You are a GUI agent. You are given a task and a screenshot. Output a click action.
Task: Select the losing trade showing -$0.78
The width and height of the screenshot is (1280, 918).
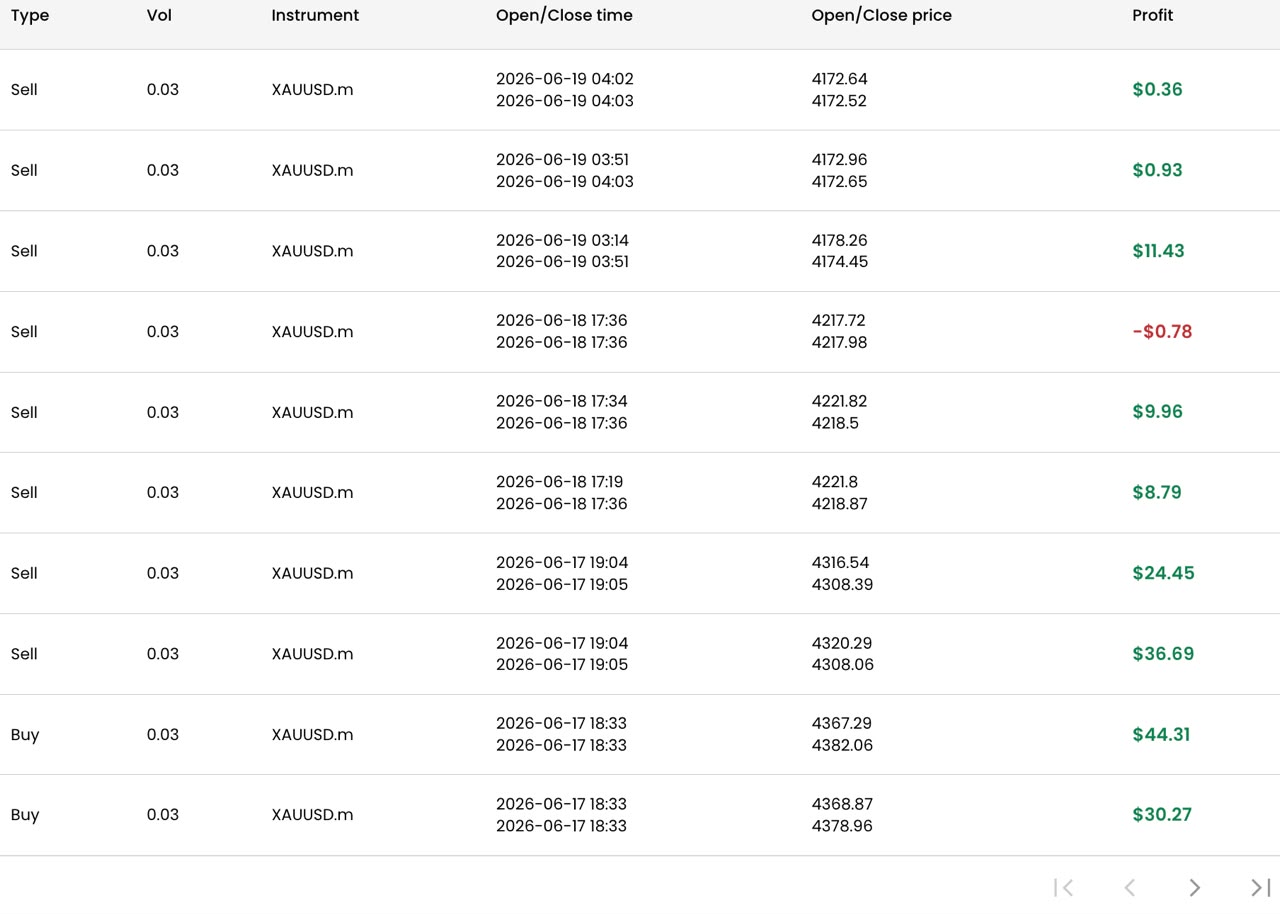[640, 332]
